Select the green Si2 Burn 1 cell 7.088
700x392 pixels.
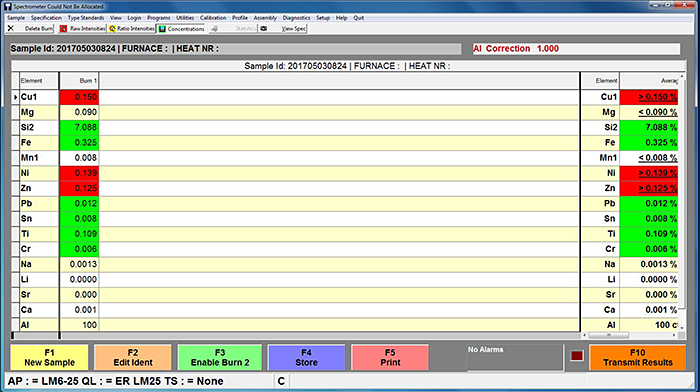(x=79, y=127)
